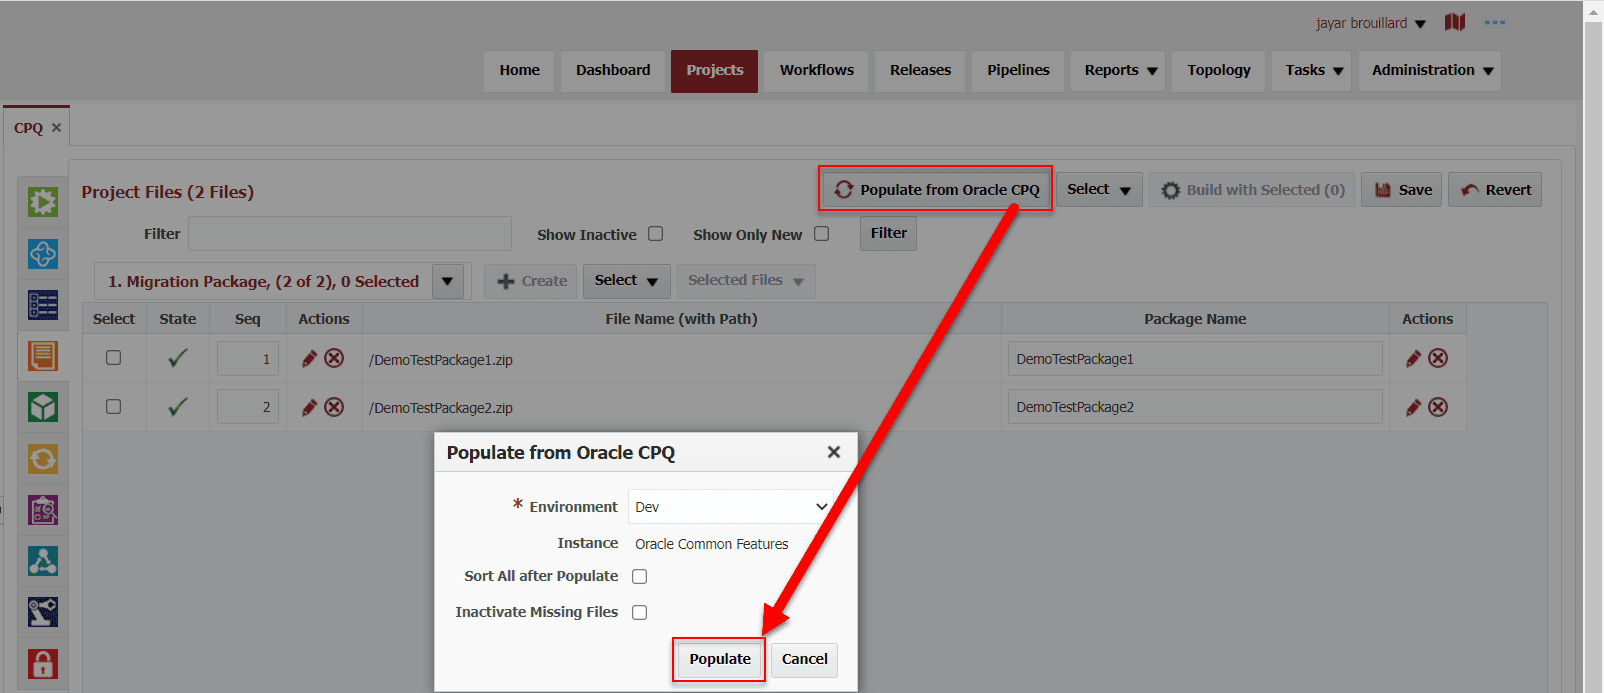Focus the Filter text field
1604x693 pixels.
[350, 233]
